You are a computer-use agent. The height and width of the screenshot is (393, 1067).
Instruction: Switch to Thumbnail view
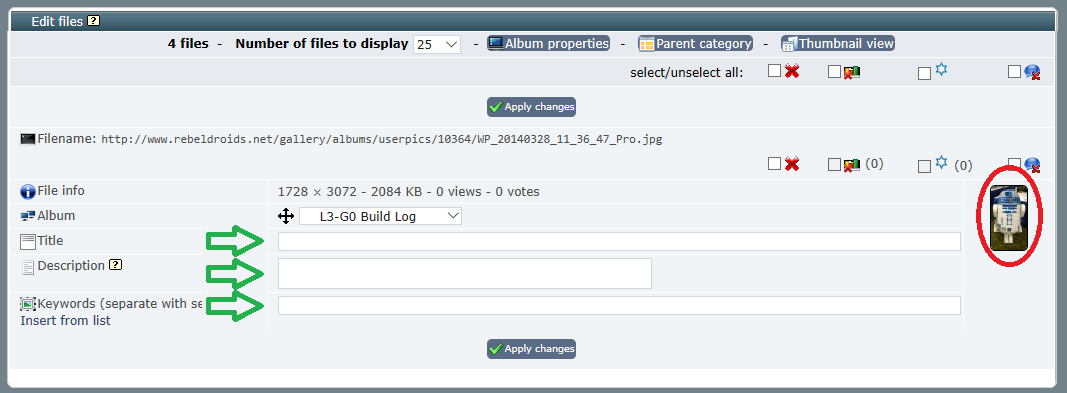pos(838,44)
